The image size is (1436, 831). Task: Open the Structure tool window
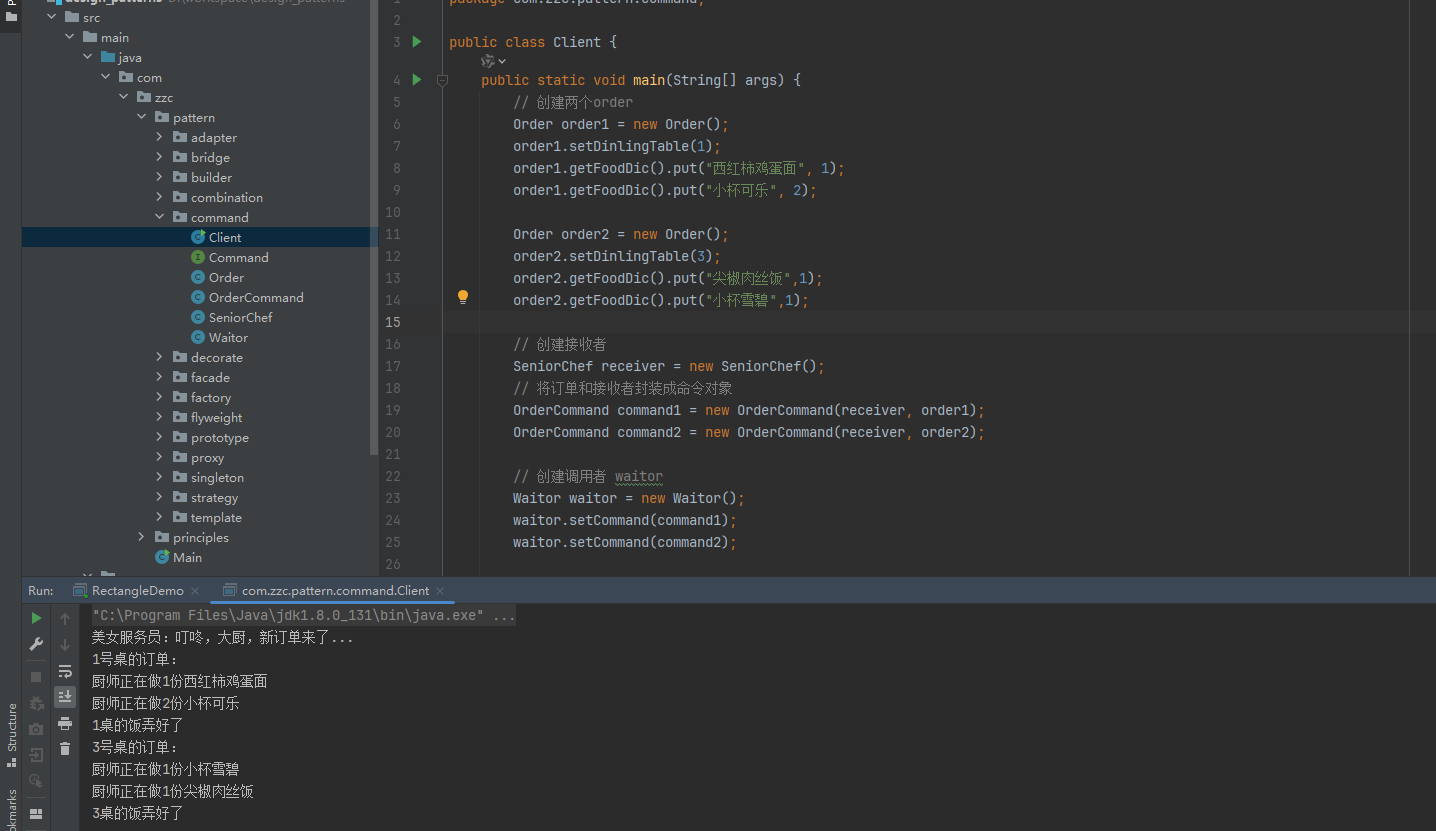[x=12, y=735]
